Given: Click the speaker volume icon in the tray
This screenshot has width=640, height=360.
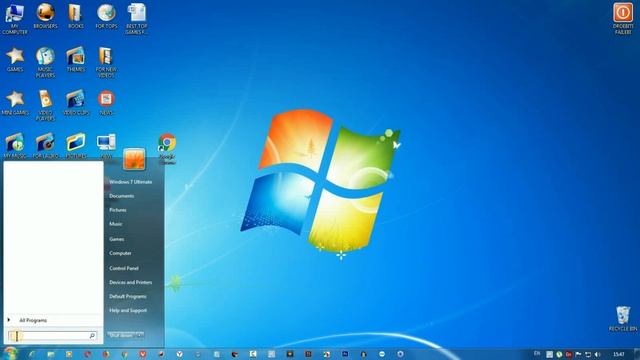Looking at the screenshot, I should tap(598, 354).
